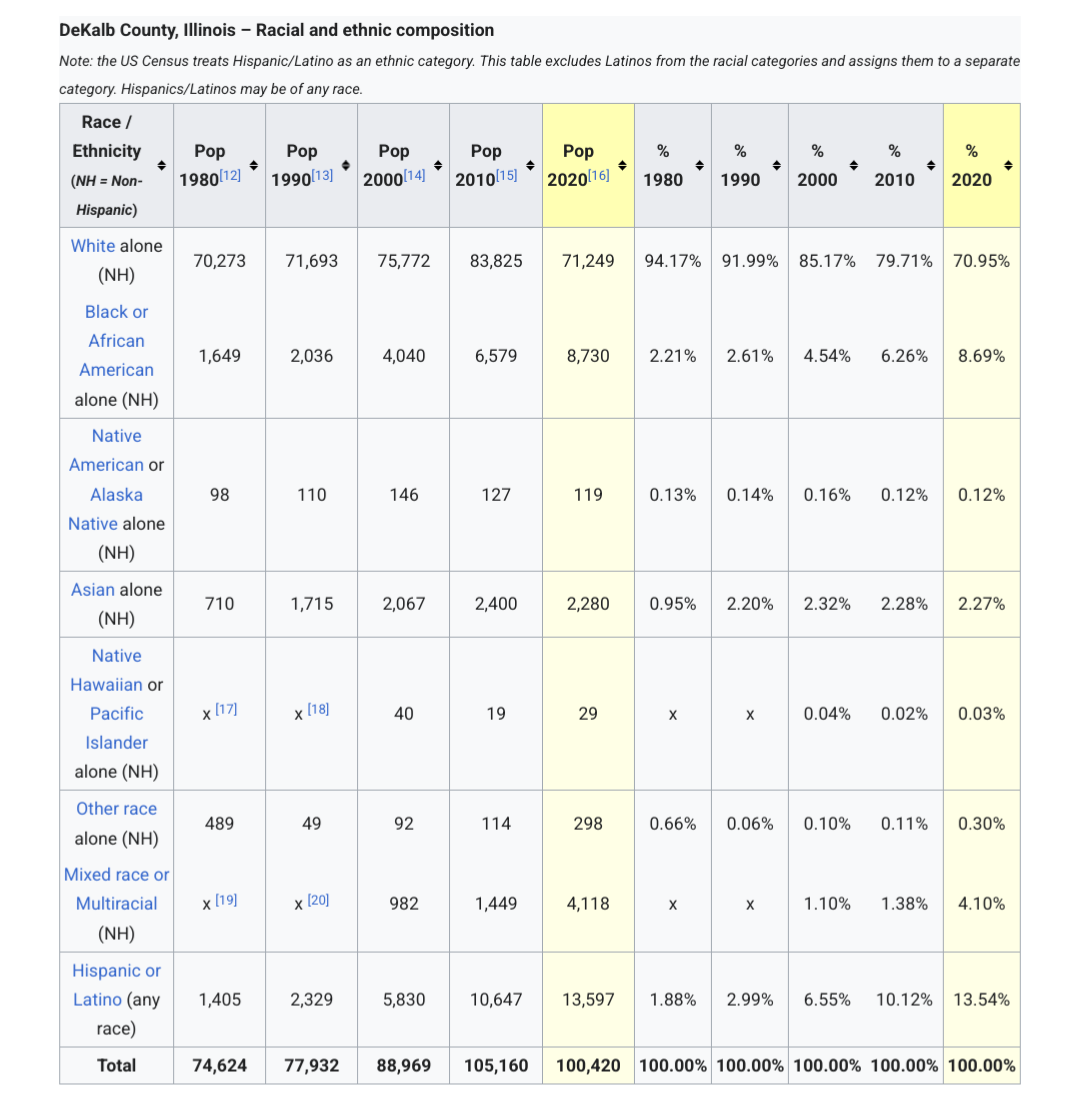Follow the Hispanic or Latino link
Image resolution: width=1080 pixels, height=1104 pixels.
(116, 984)
